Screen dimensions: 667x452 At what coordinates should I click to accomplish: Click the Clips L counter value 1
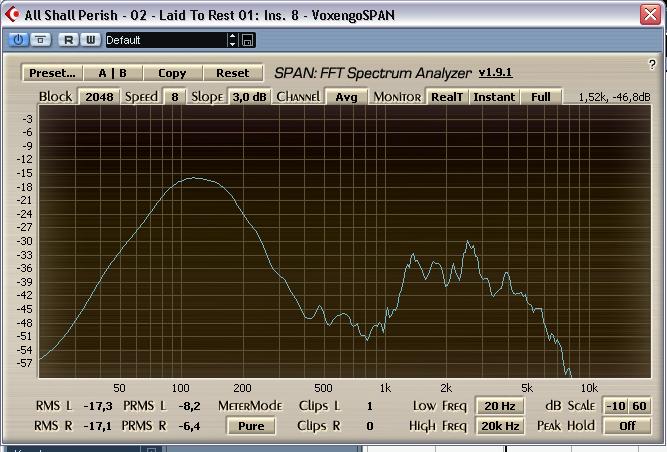370,406
